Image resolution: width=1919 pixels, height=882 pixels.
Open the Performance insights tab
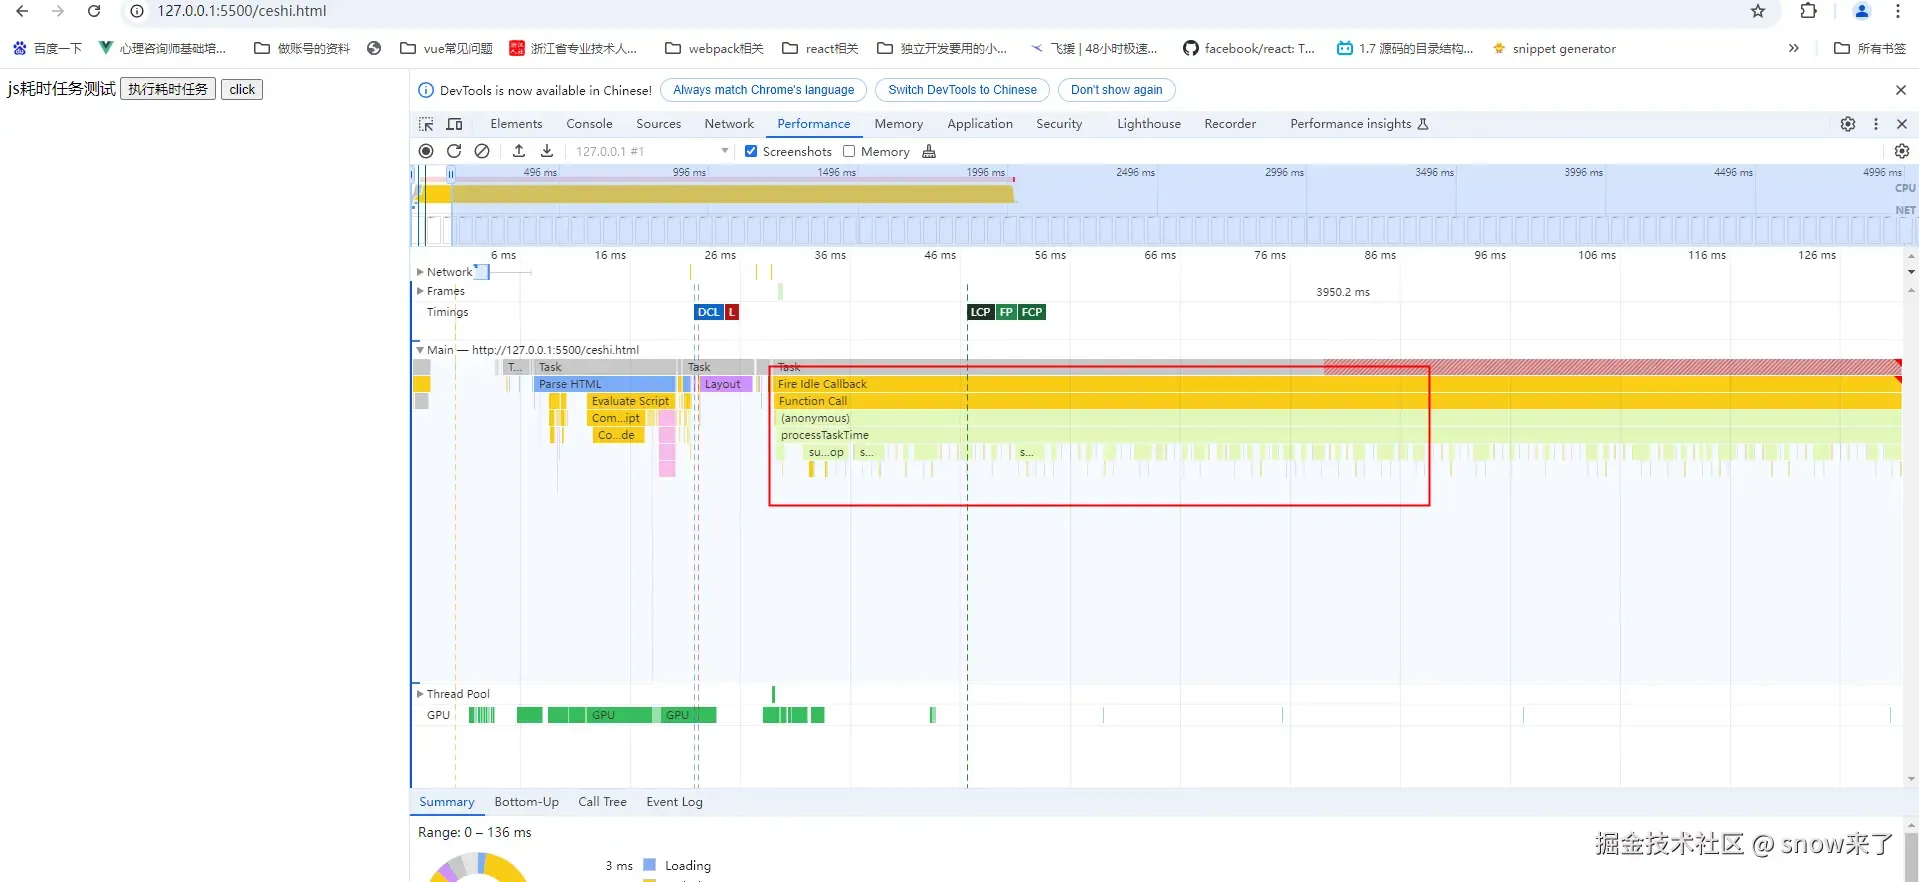(x=1359, y=124)
